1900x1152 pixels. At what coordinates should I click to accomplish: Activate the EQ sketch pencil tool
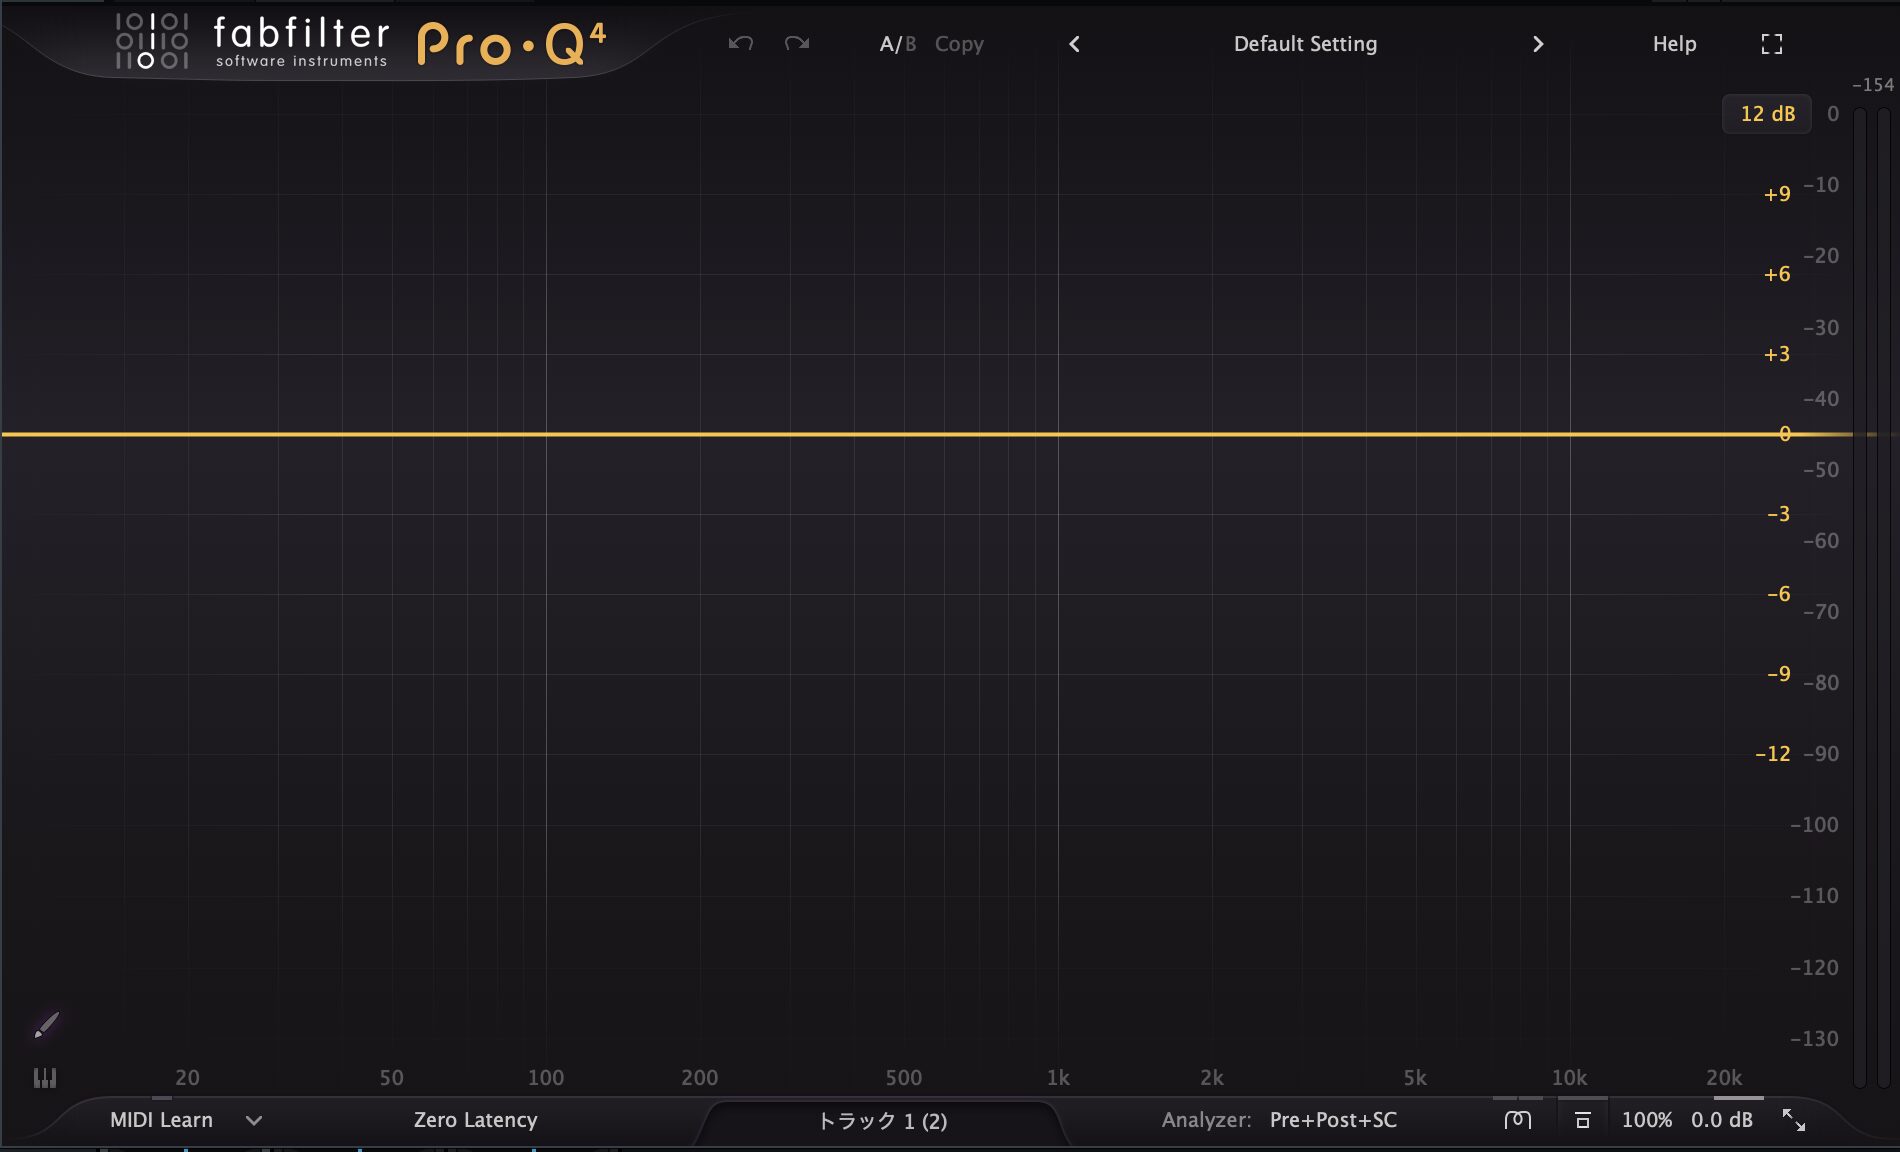pos(46,1025)
